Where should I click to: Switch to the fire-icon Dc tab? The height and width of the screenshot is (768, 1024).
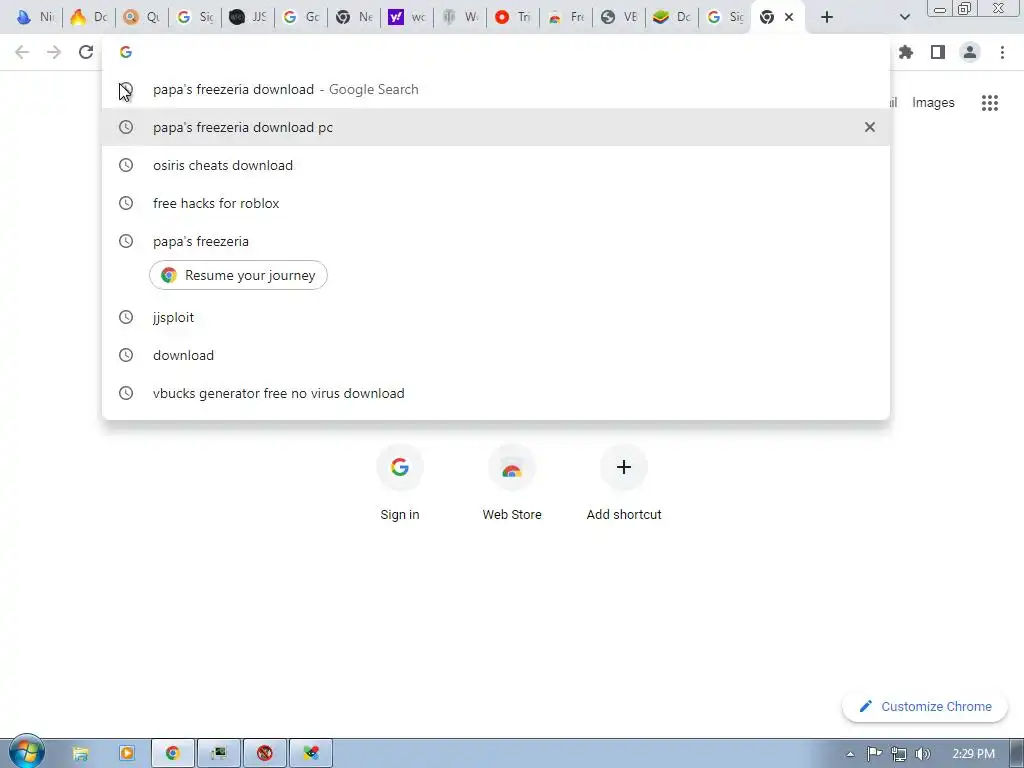point(89,17)
